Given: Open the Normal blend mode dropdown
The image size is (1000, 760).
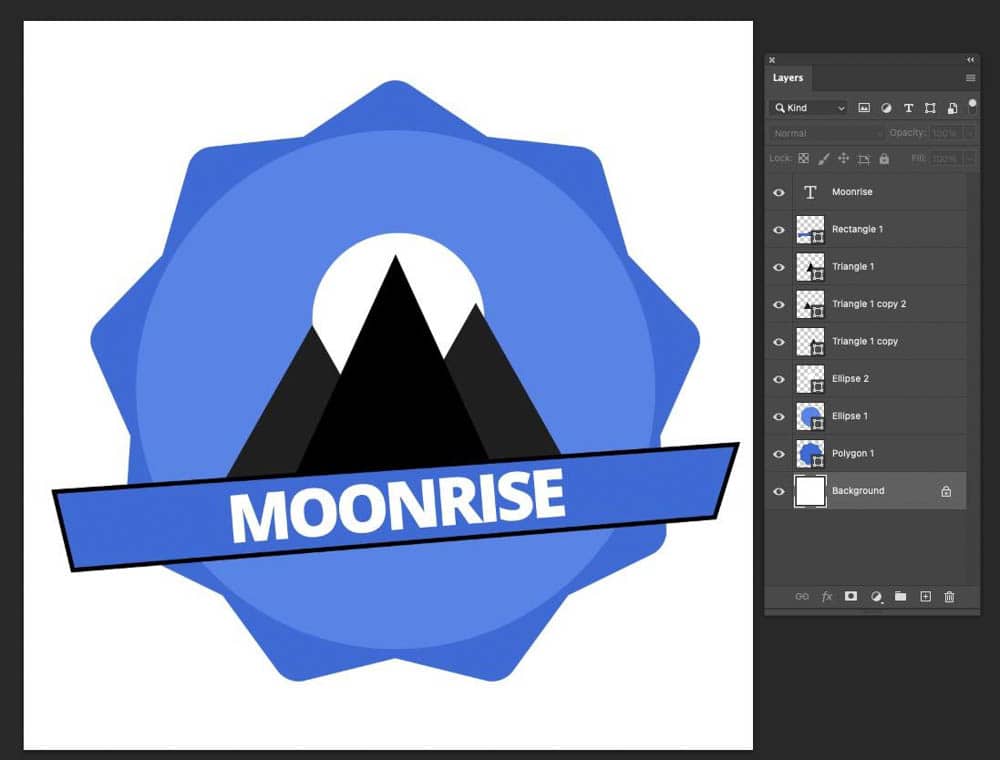Looking at the screenshot, I should (827, 133).
